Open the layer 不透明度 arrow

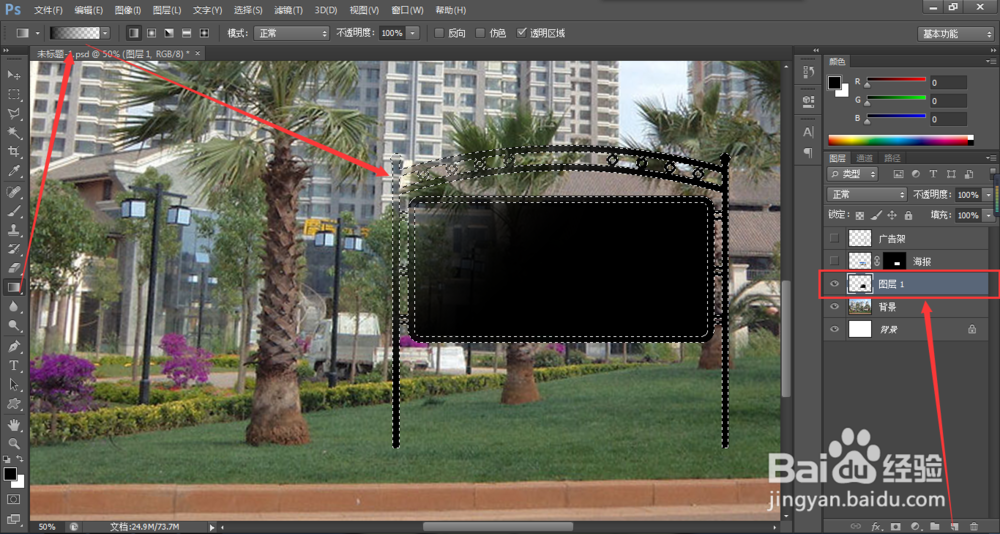tap(989, 195)
